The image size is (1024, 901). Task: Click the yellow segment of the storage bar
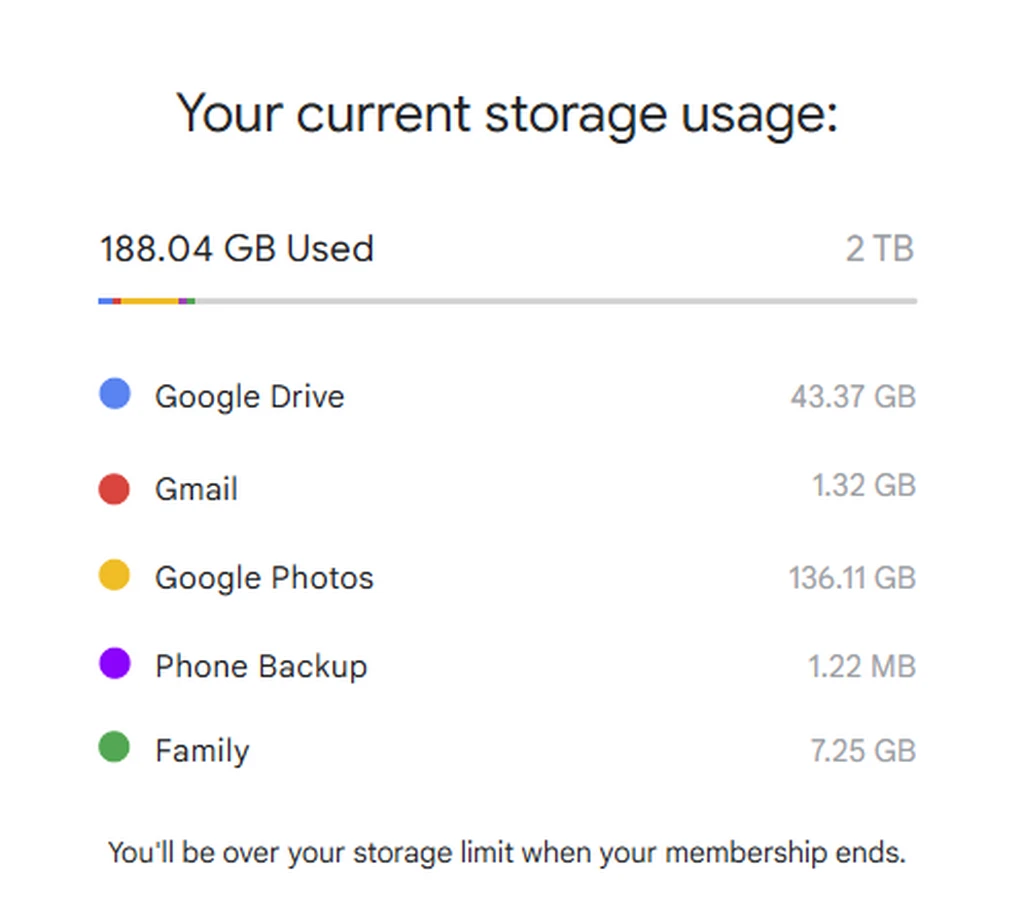tap(150, 300)
